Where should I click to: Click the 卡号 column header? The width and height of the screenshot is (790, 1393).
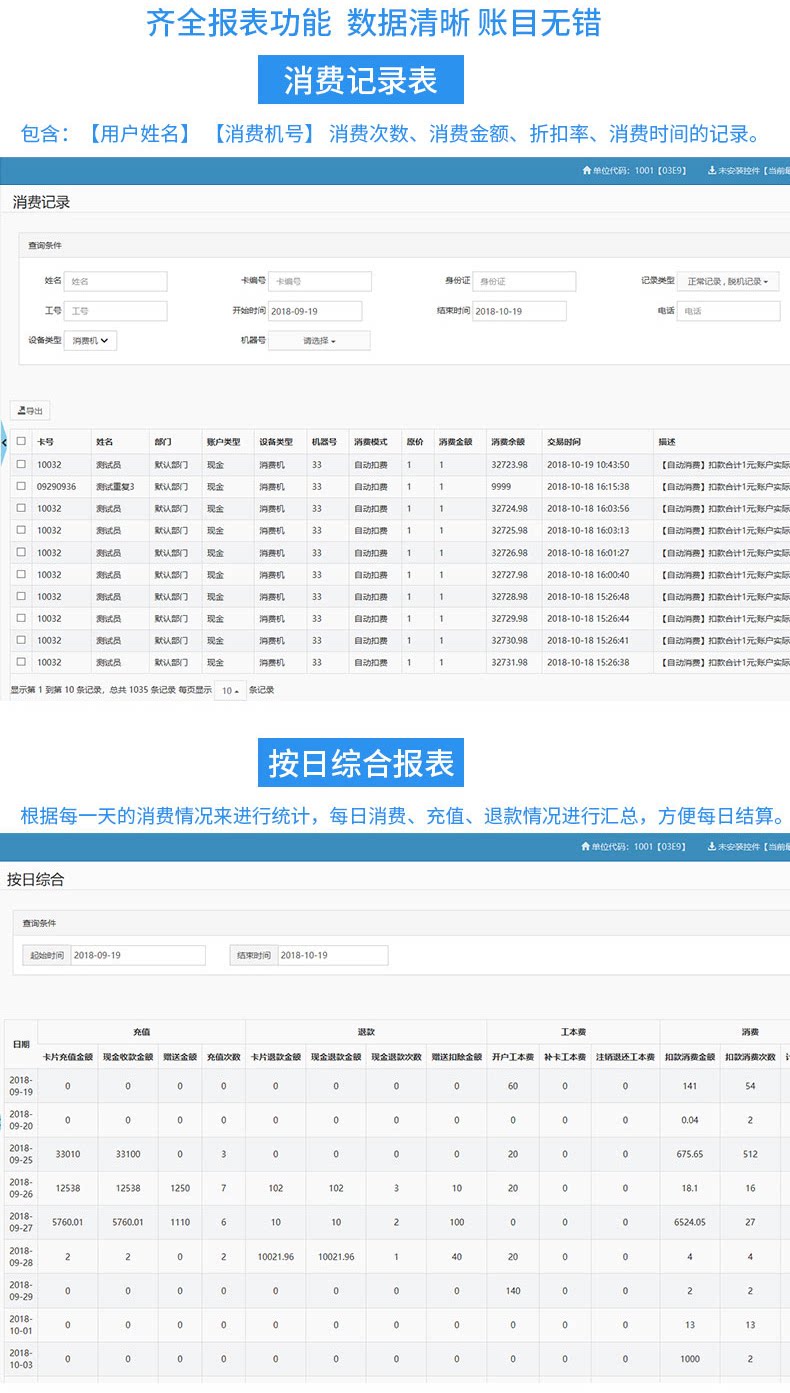coord(45,441)
